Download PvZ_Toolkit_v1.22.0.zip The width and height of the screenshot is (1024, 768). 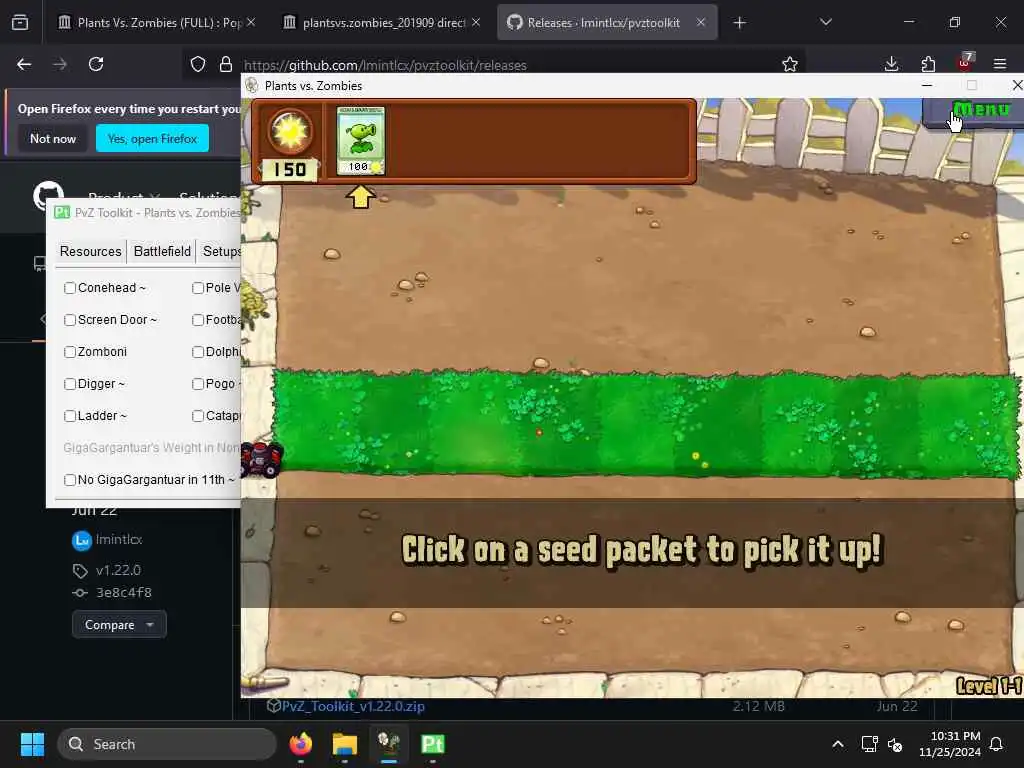click(353, 706)
